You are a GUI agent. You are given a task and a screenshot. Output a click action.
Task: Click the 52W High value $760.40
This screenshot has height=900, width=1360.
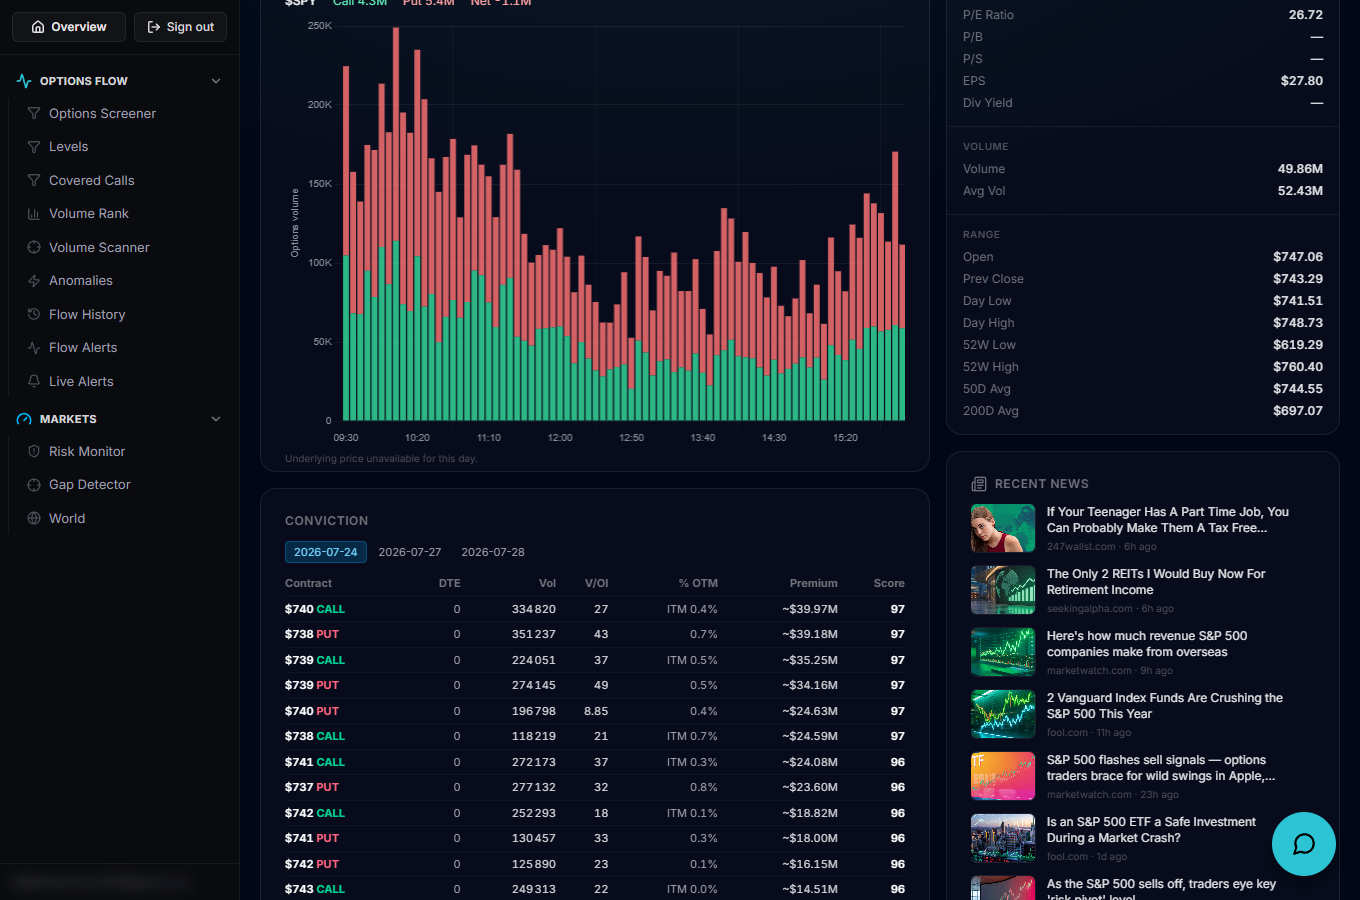click(1298, 367)
